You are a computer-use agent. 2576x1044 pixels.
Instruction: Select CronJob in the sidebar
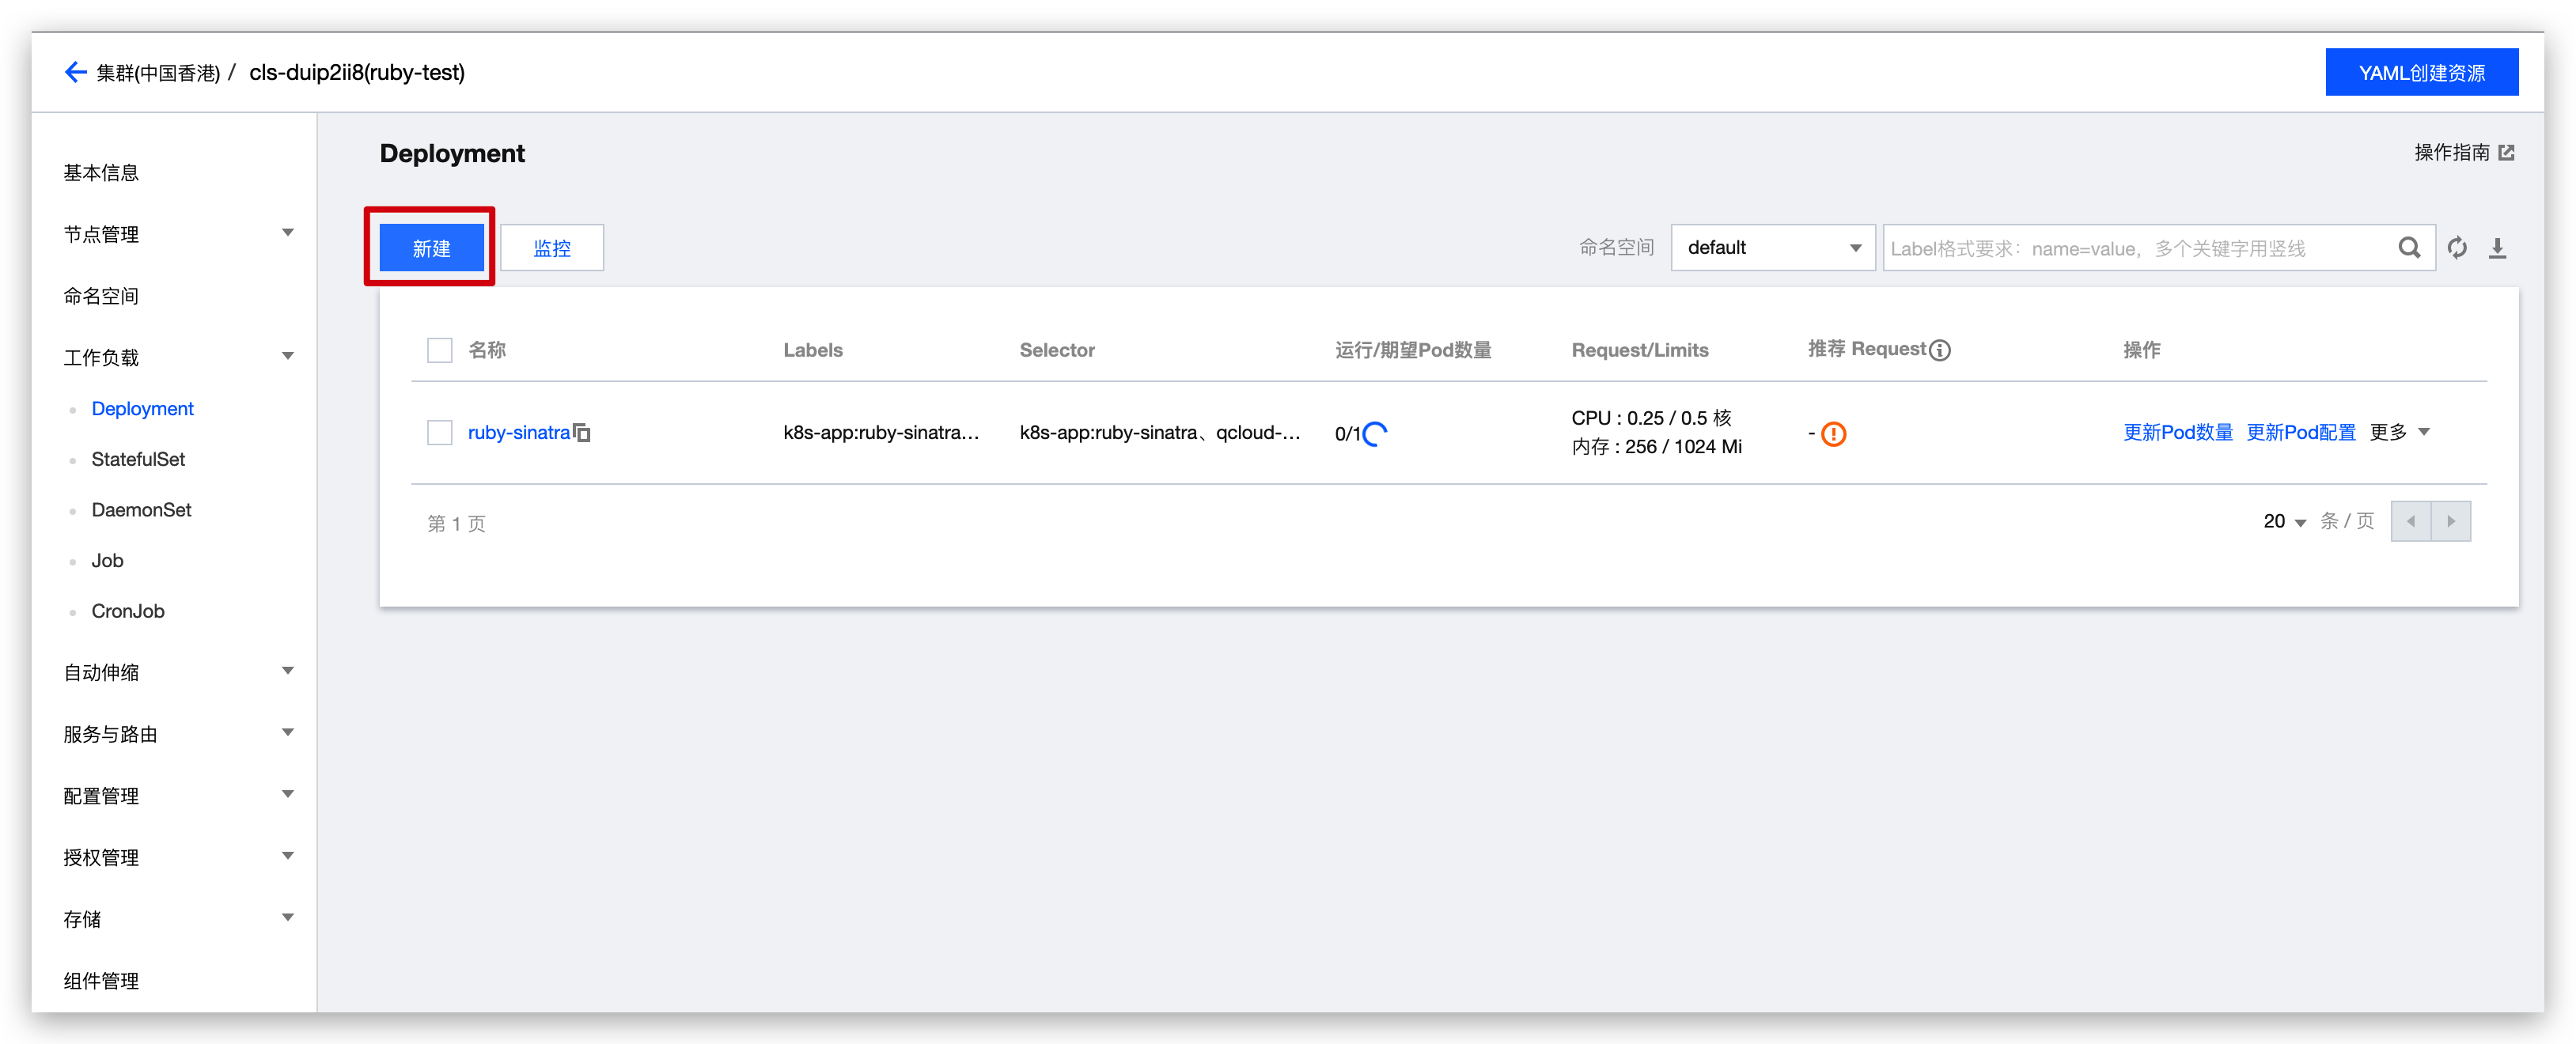click(128, 611)
